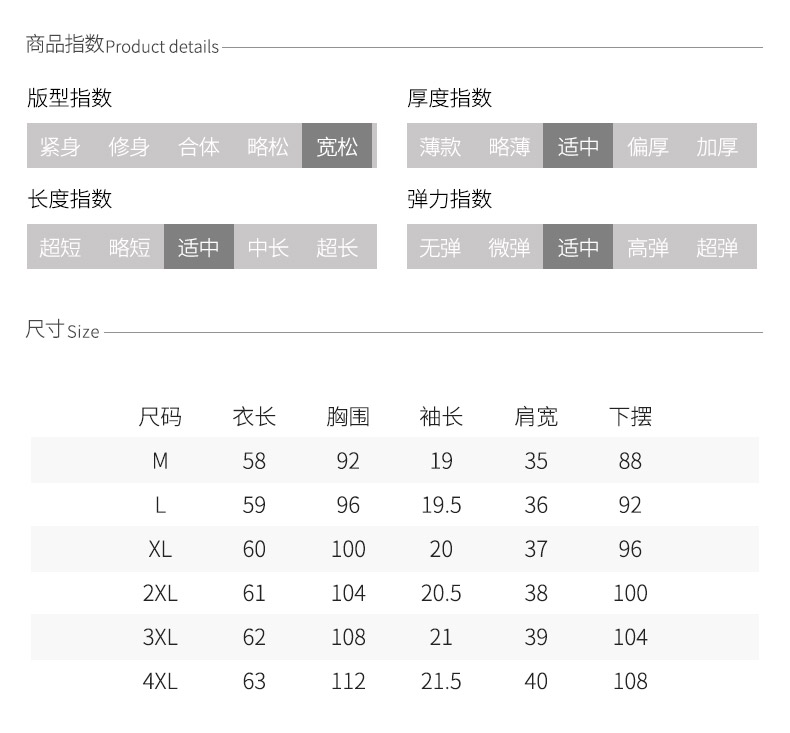The width and height of the screenshot is (790, 733).
Task: Select the 无弹 elasticity option
Action: (x=440, y=247)
